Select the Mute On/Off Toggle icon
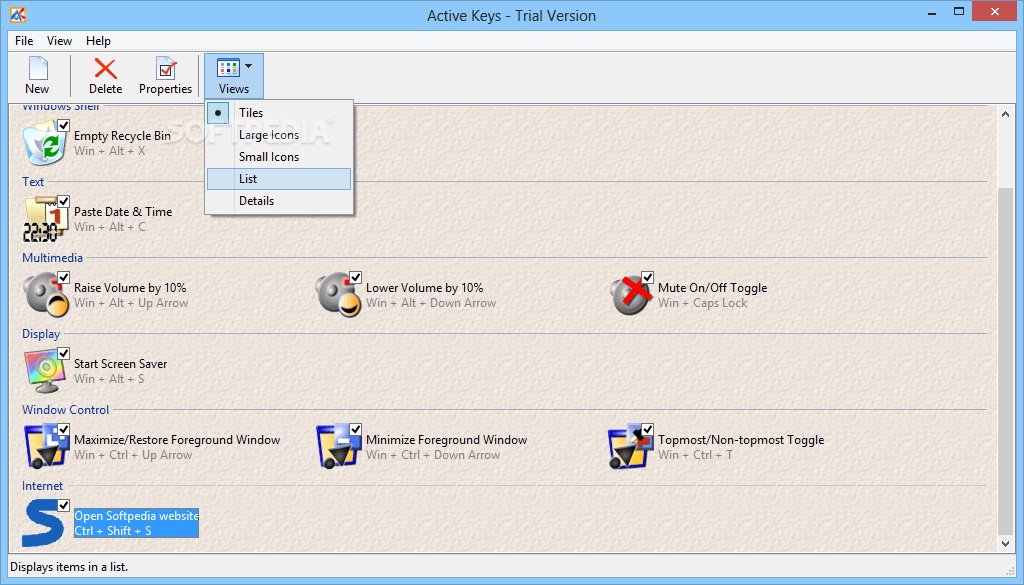1024x585 pixels. 630,294
